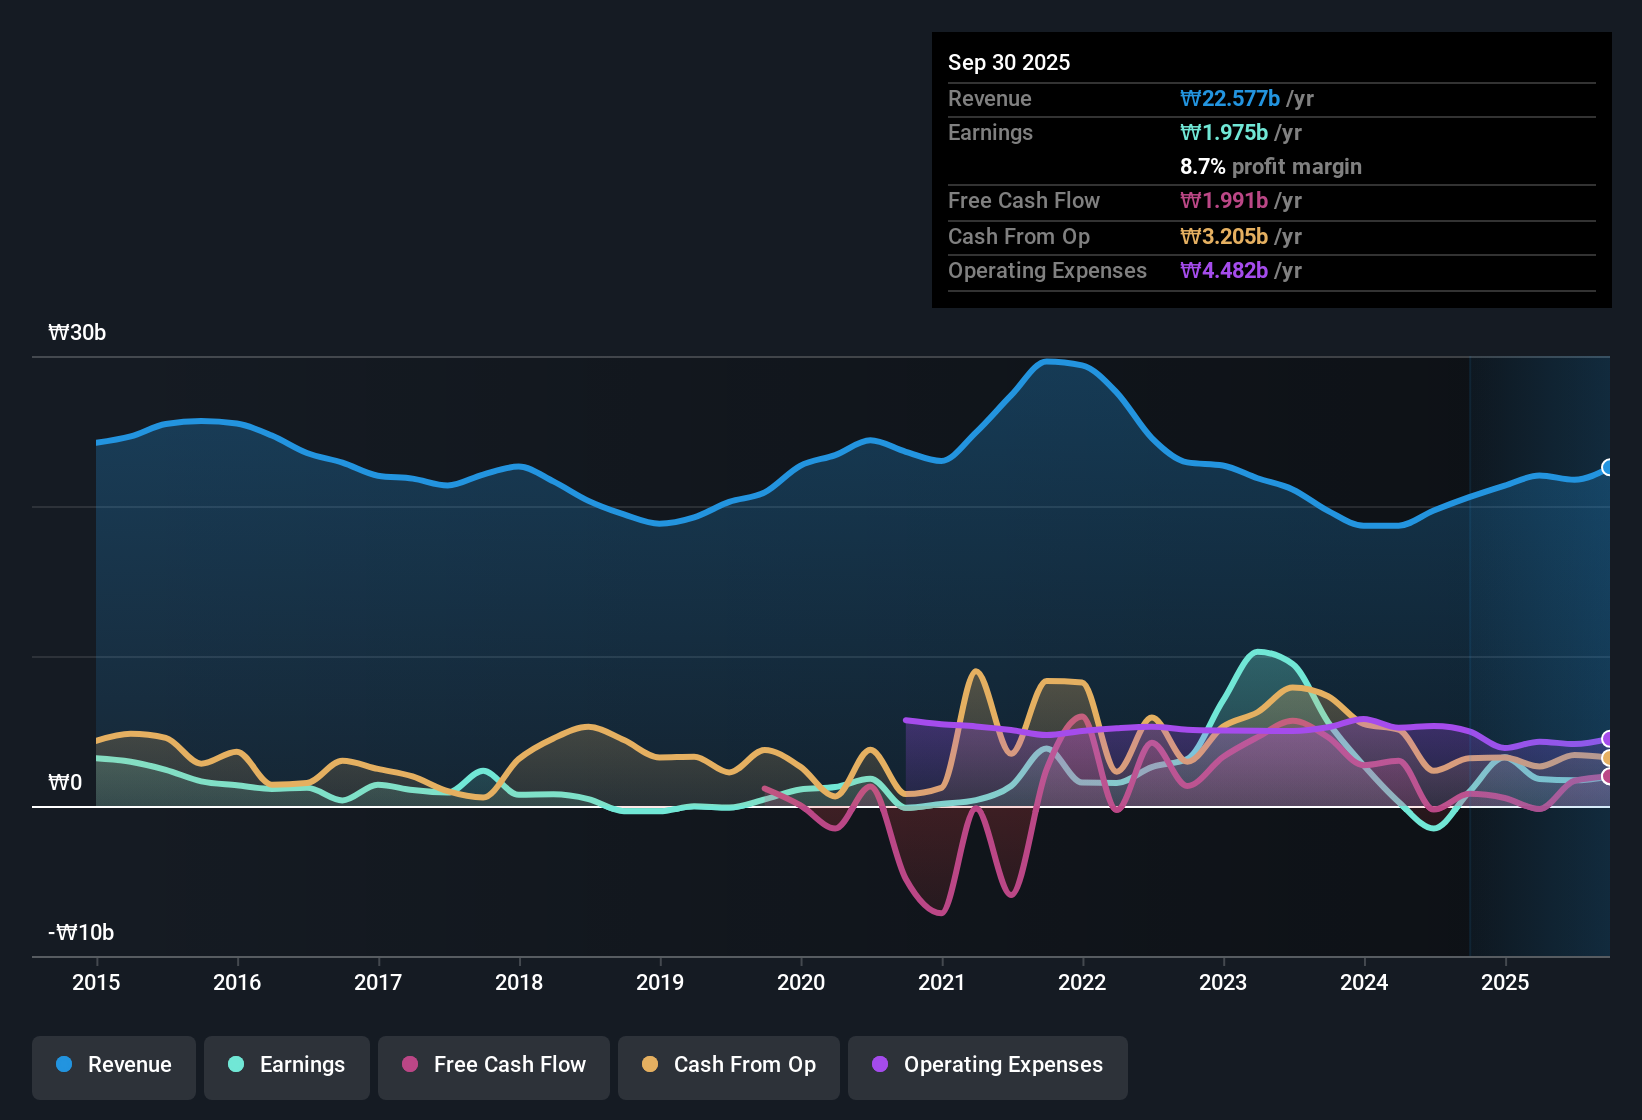Click the purple Operating Expenses legend dot
The width and height of the screenshot is (1642, 1120).
pos(879,1065)
